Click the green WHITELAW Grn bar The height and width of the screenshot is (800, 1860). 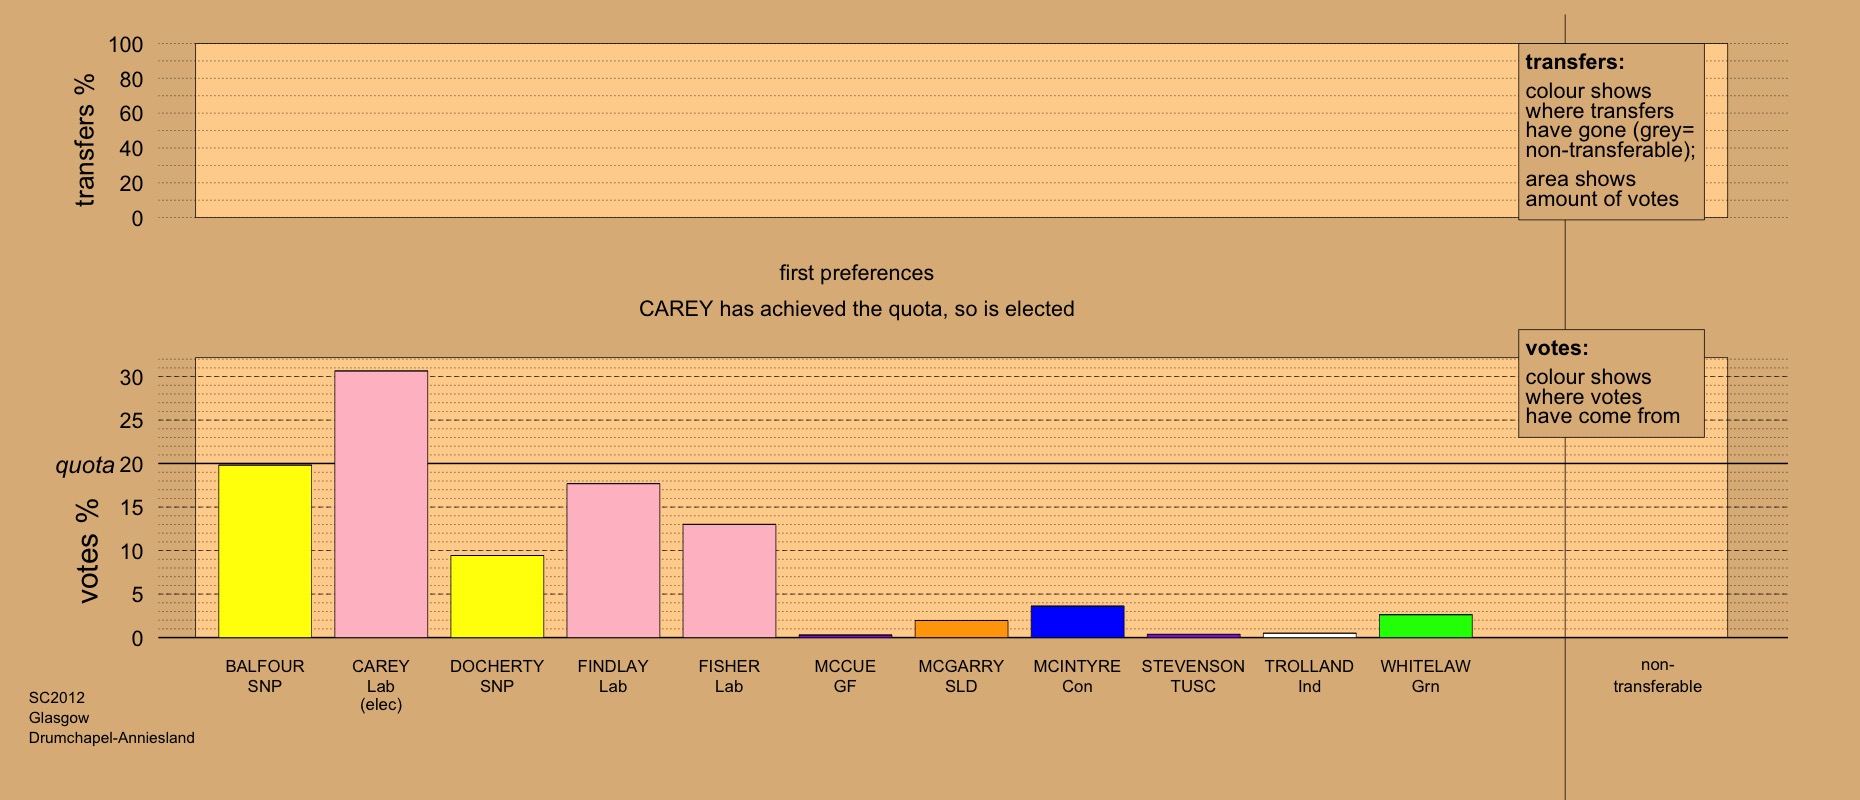pos(1425,626)
